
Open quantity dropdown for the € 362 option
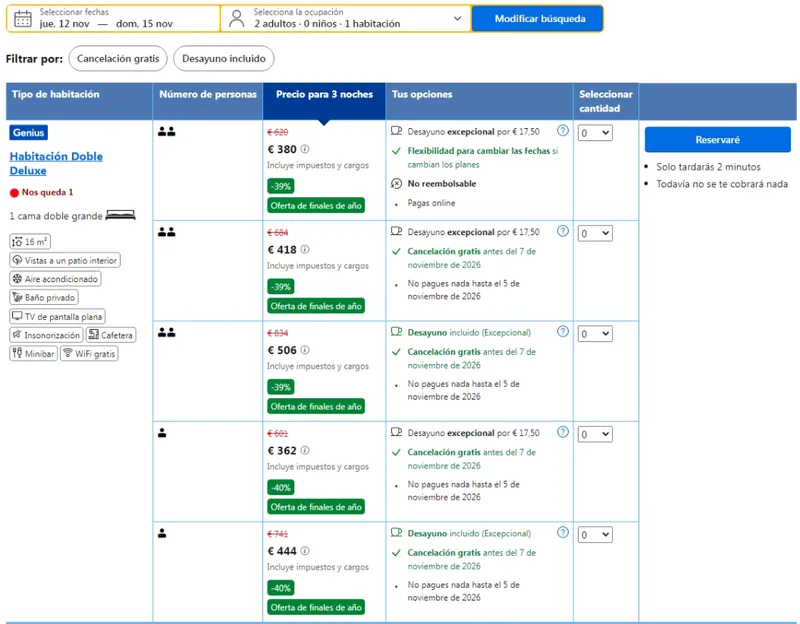click(x=595, y=435)
